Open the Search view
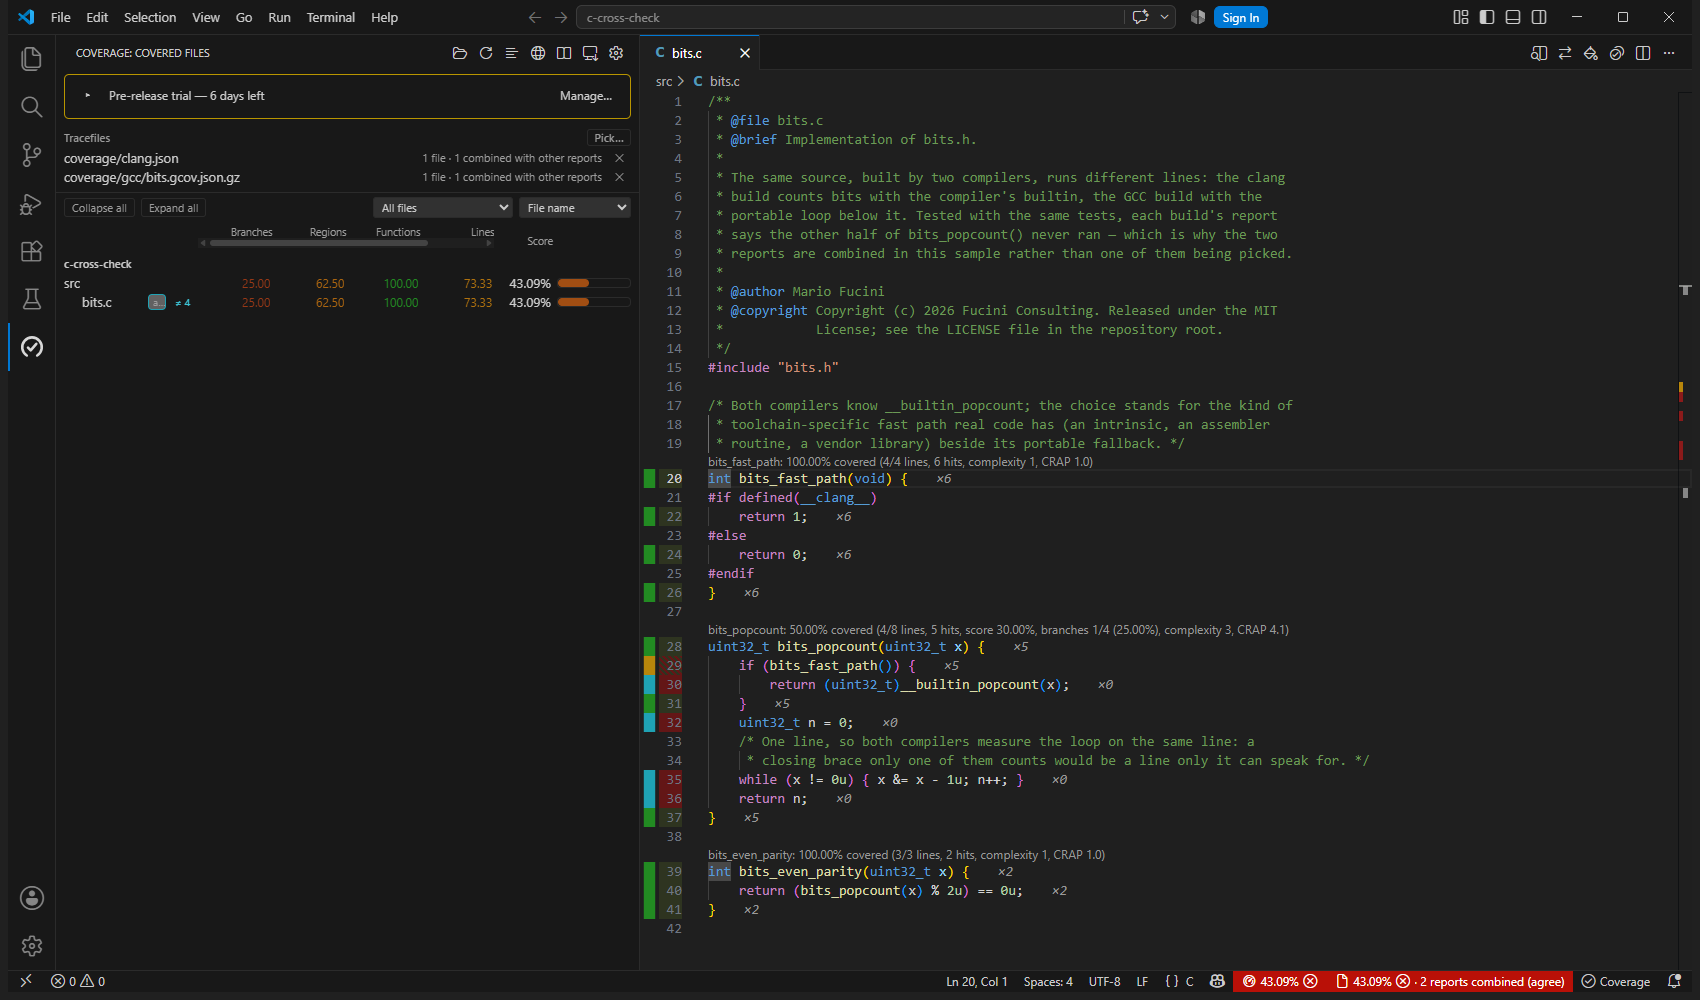Screen dimensions: 1700x1000 [x=31, y=107]
